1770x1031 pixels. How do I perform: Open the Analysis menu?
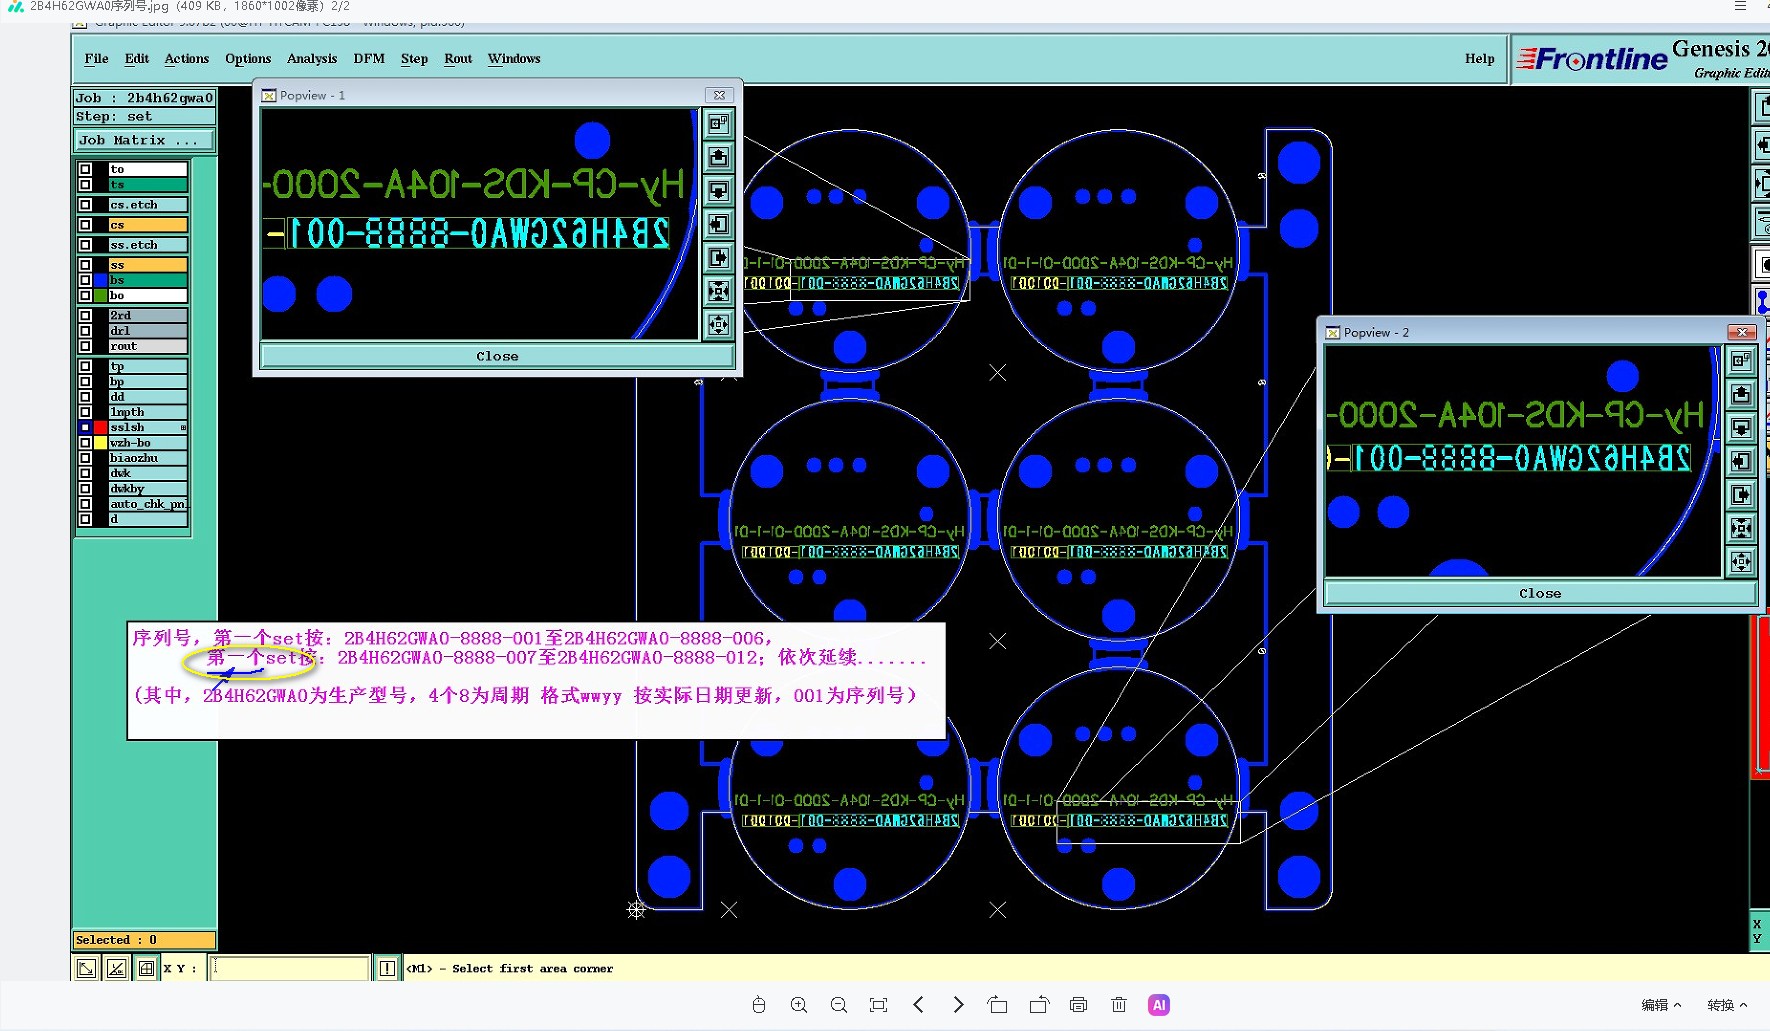click(x=312, y=59)
